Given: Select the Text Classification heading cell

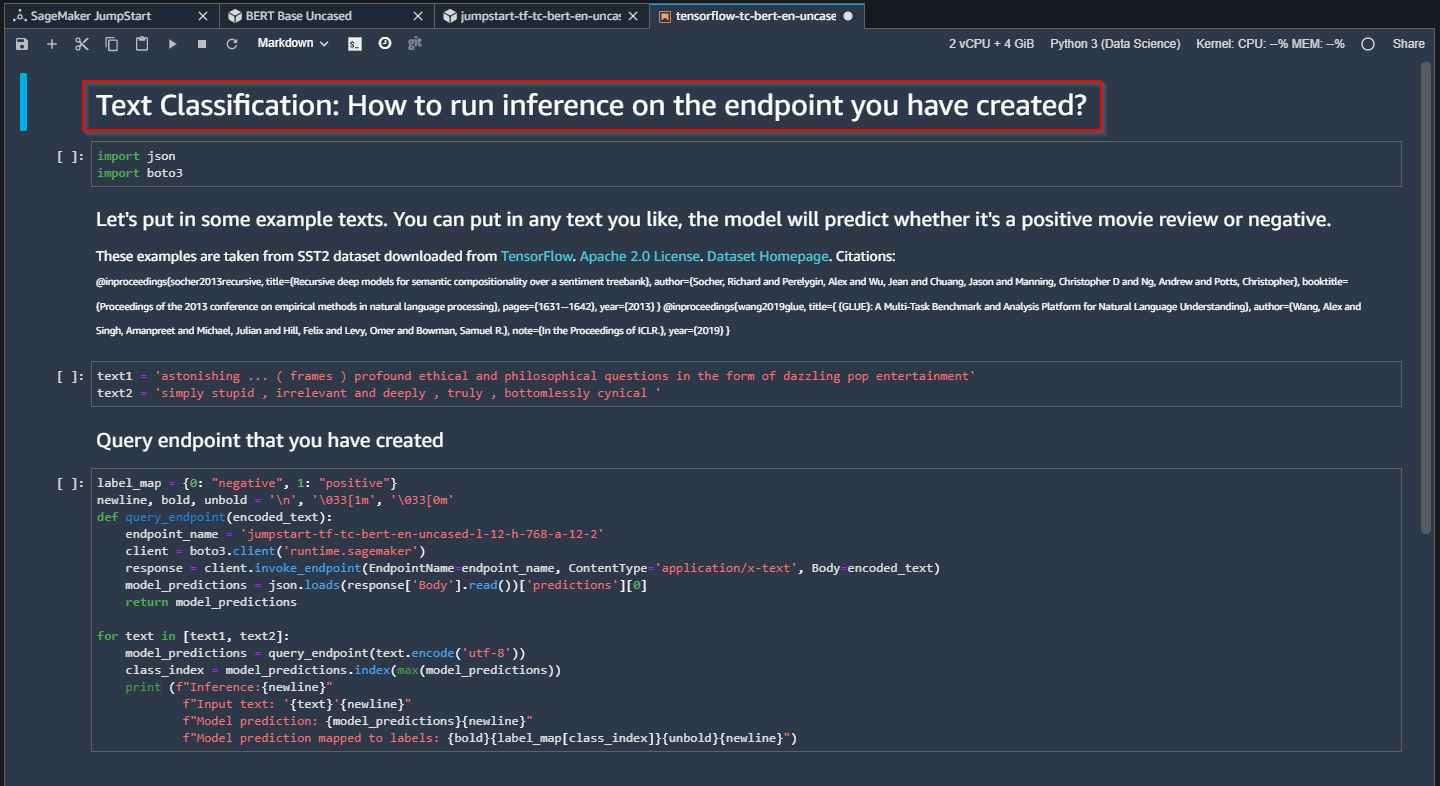Looking at the screenshot, I should click(591, 106).
